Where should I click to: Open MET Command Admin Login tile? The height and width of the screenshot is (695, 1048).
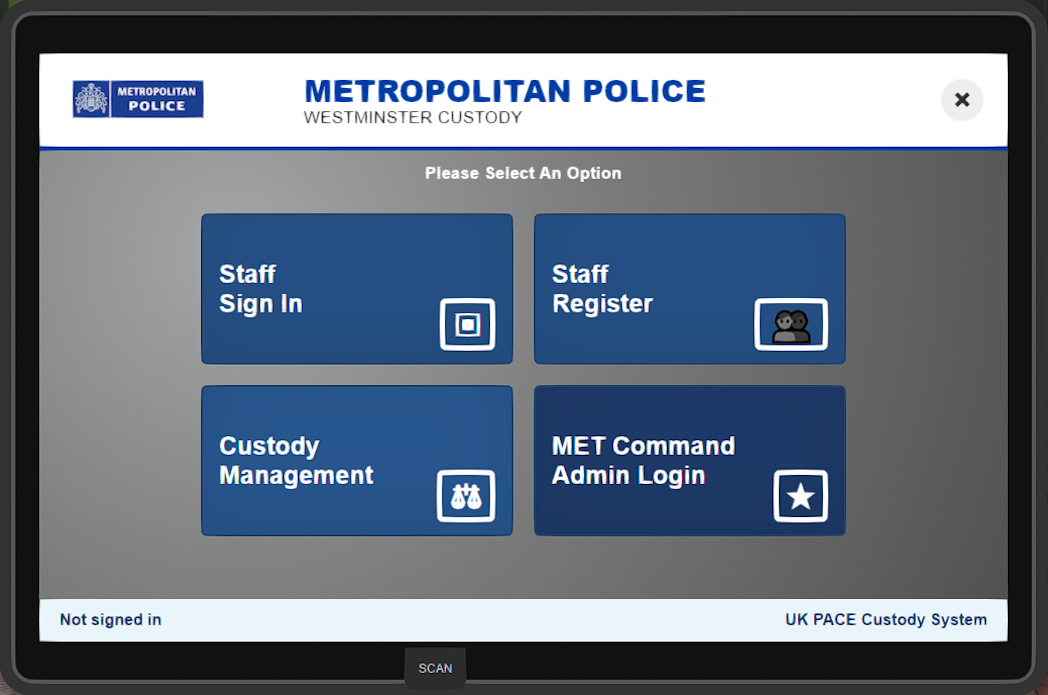[x=690, y=460]
